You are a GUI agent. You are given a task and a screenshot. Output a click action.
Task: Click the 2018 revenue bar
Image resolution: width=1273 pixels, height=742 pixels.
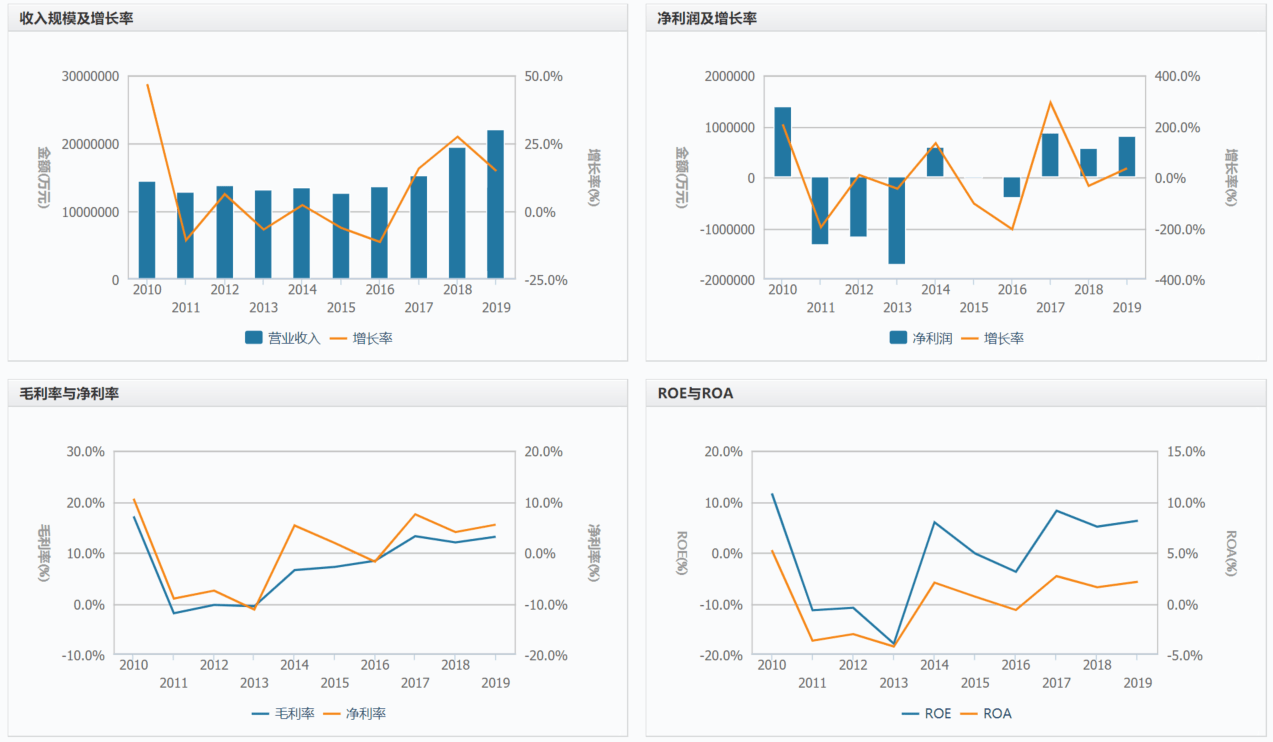point(456,213)
